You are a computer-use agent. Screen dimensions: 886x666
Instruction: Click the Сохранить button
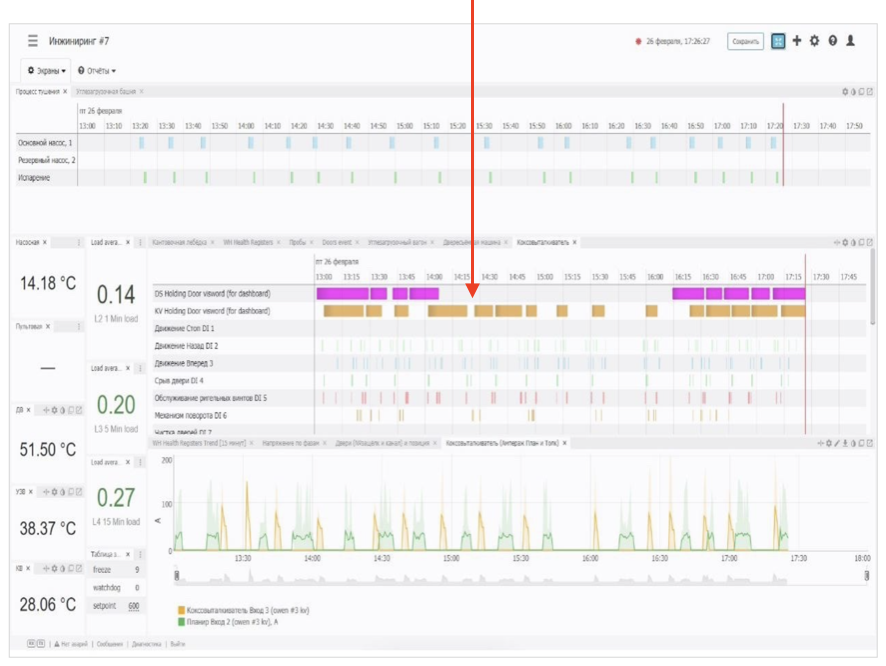coord(745,41)
